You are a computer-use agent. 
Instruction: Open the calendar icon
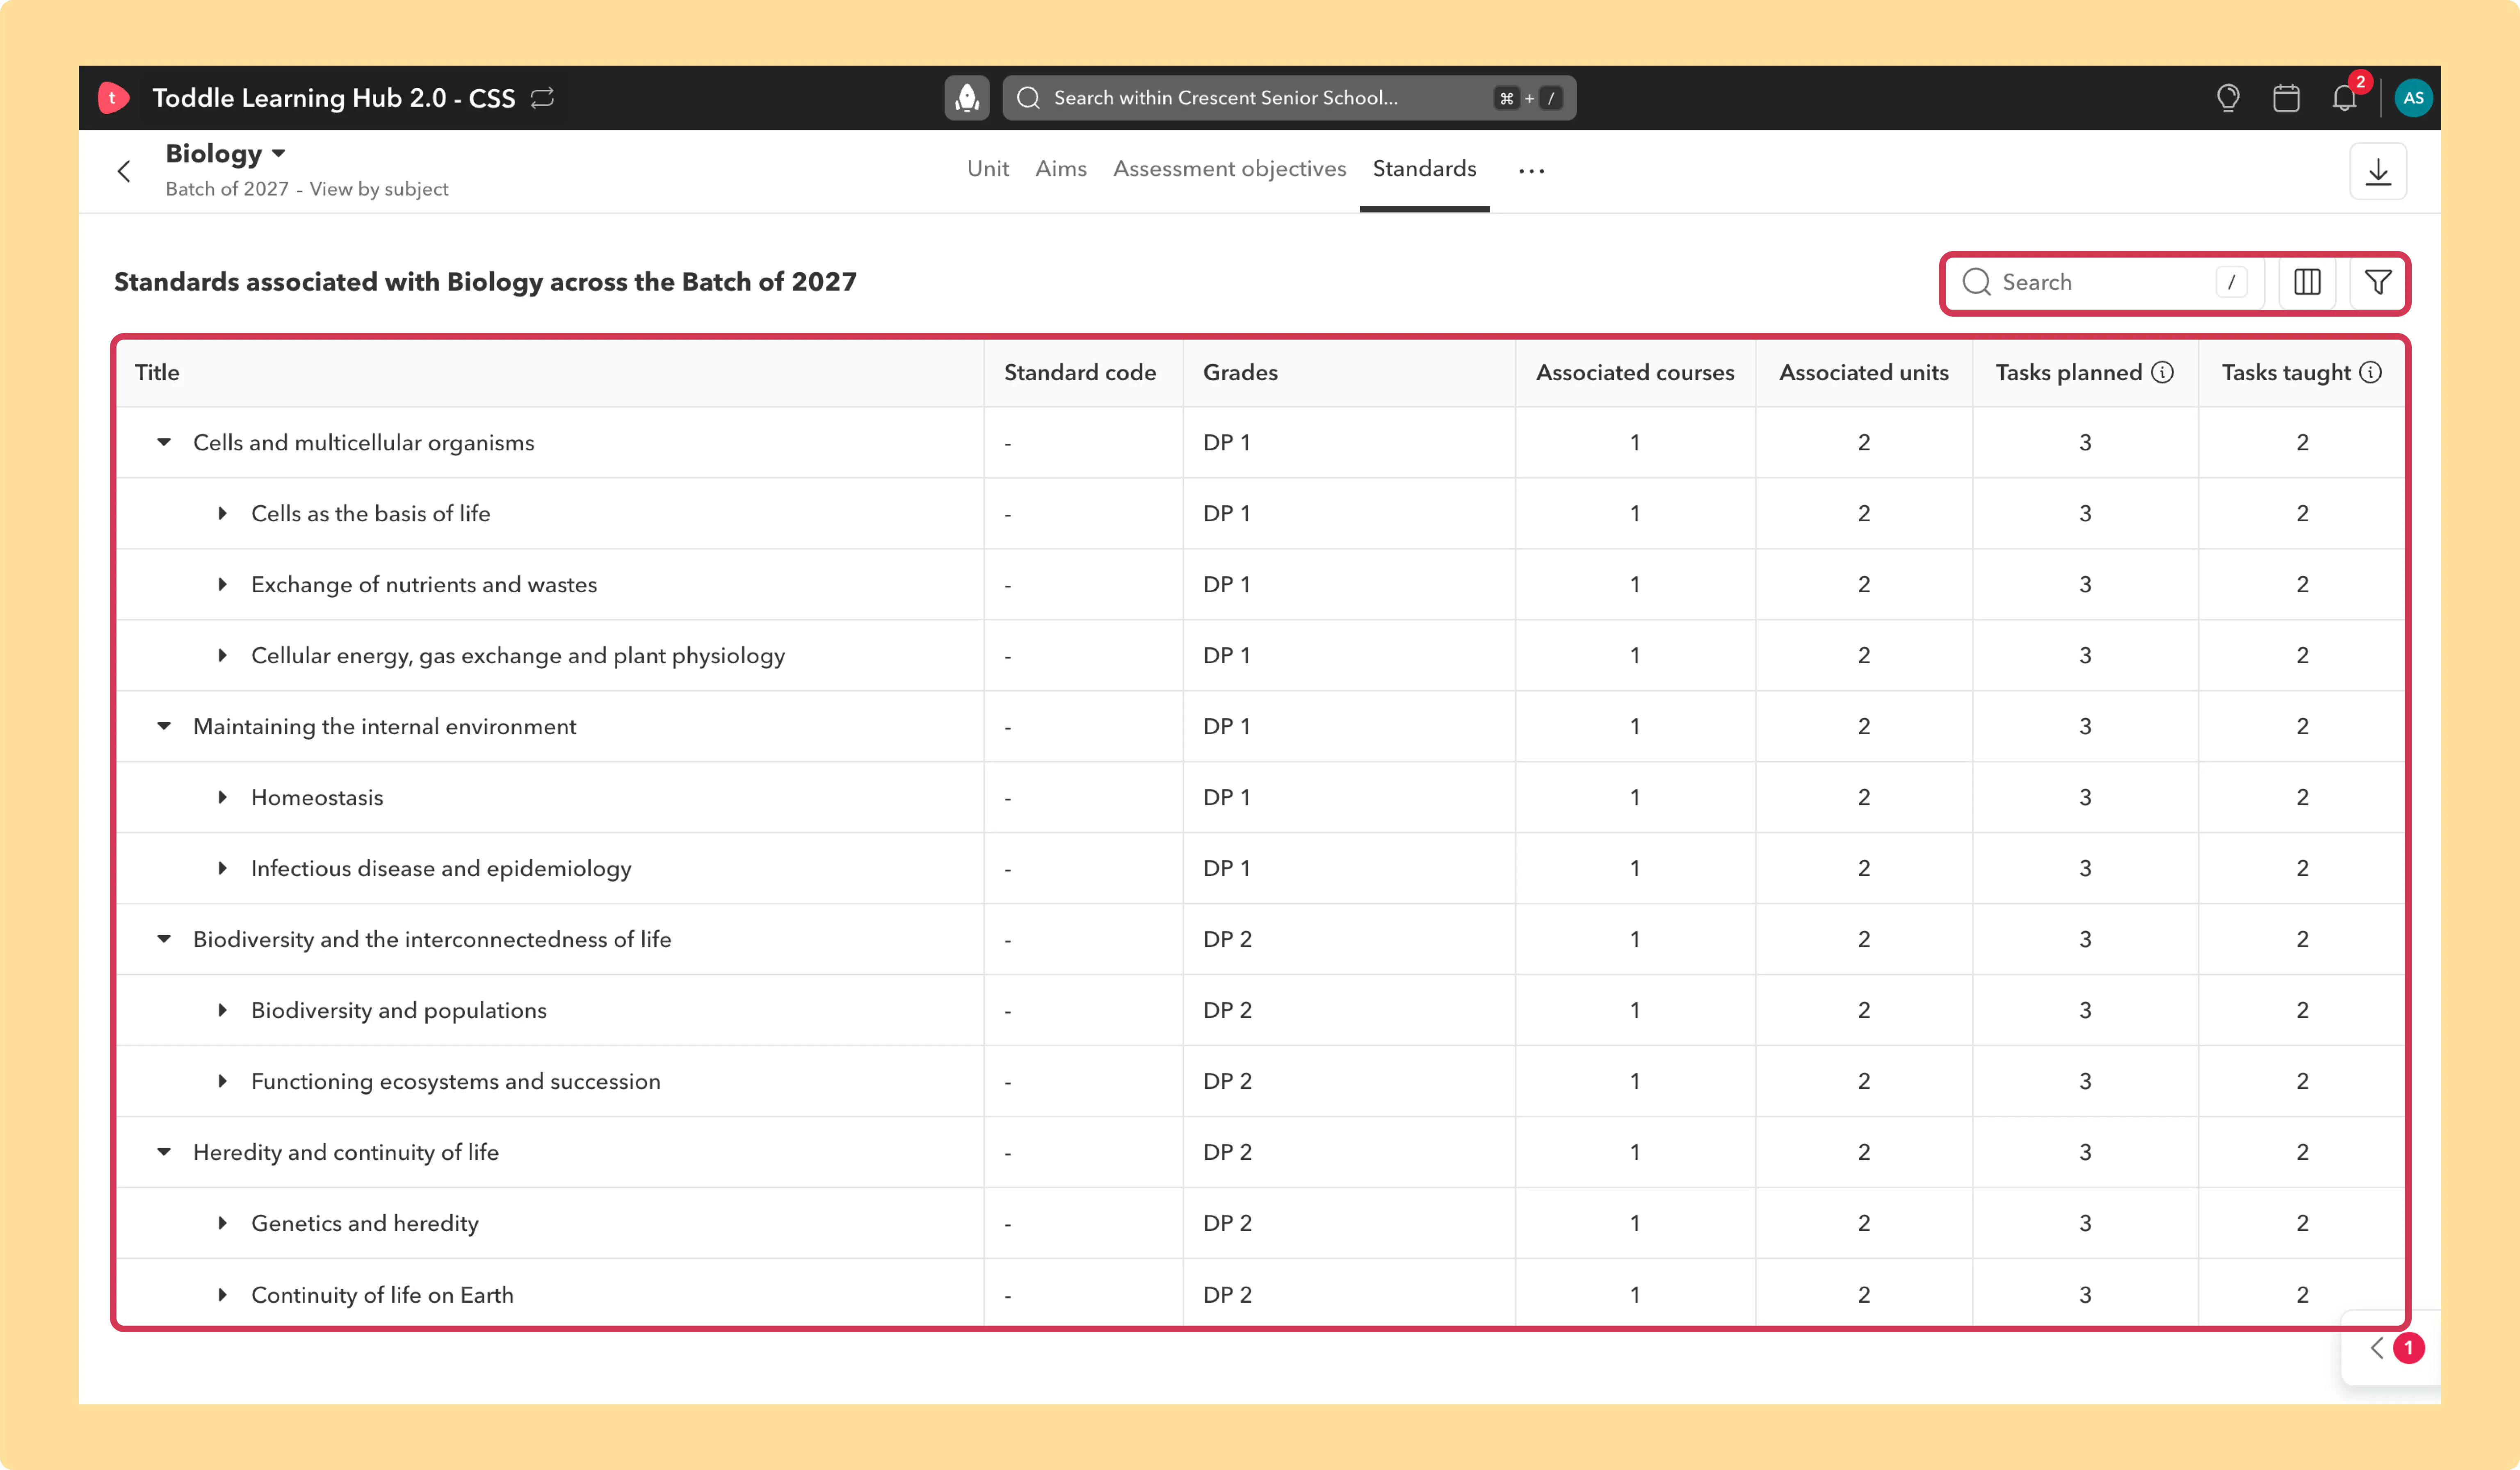coord(2286,98)
